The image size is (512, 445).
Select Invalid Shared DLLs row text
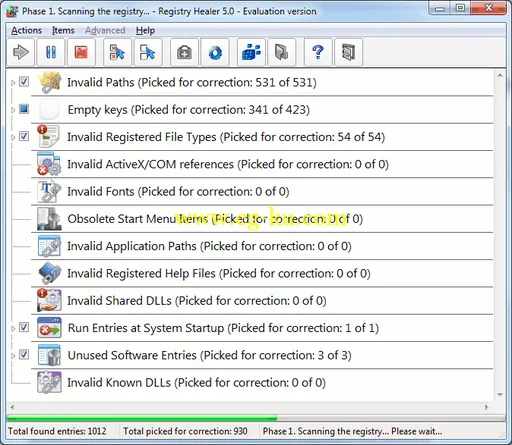tap(197, 301)
